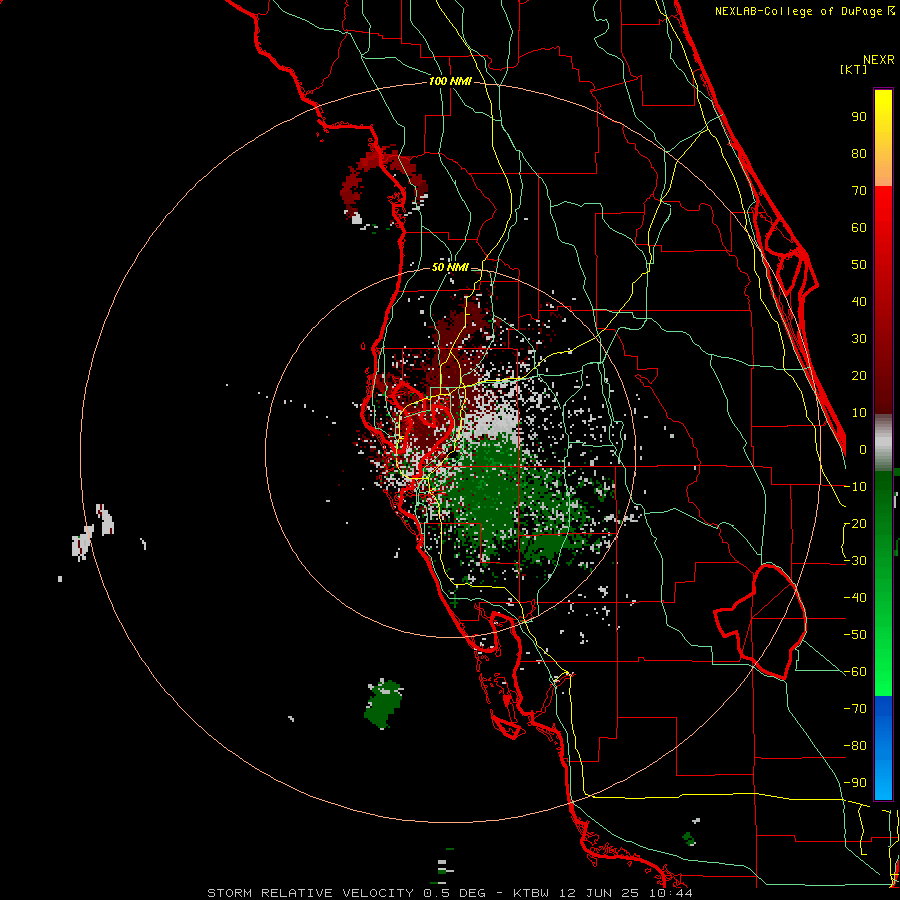Viewport: 900px width, 900px height.
Task: Click the 80 value on the velocity scale
Action: click(859, 153)
